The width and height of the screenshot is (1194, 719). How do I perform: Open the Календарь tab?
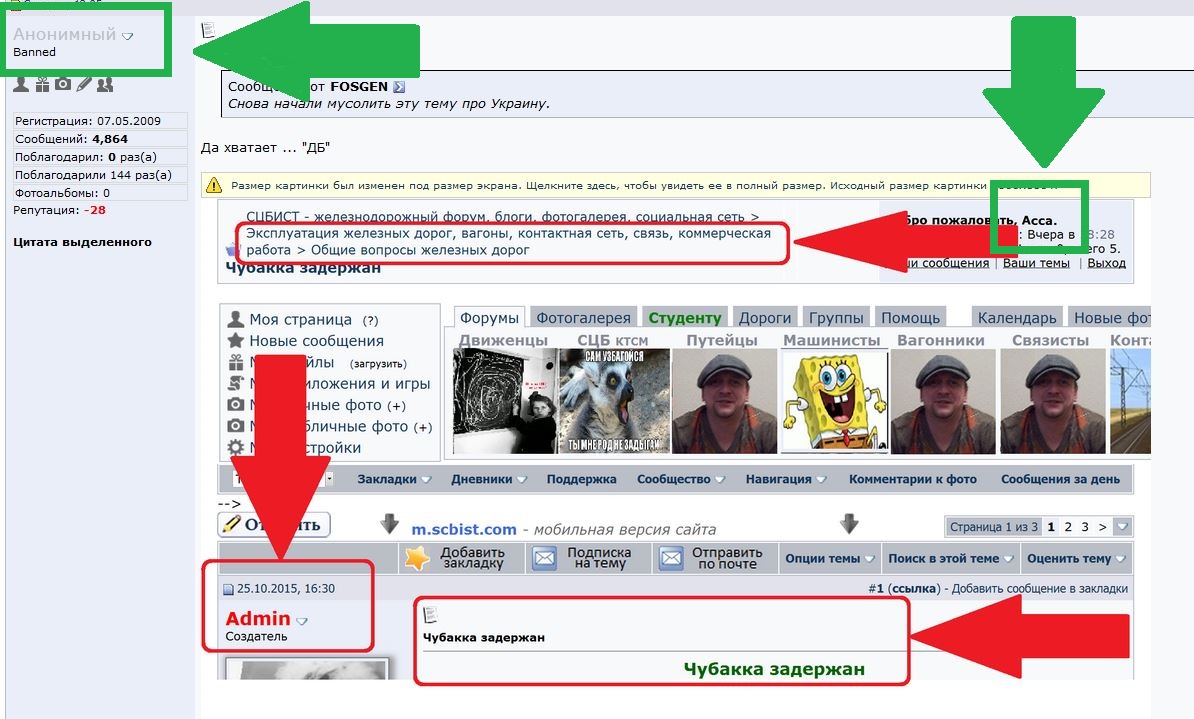(1016, 318)
